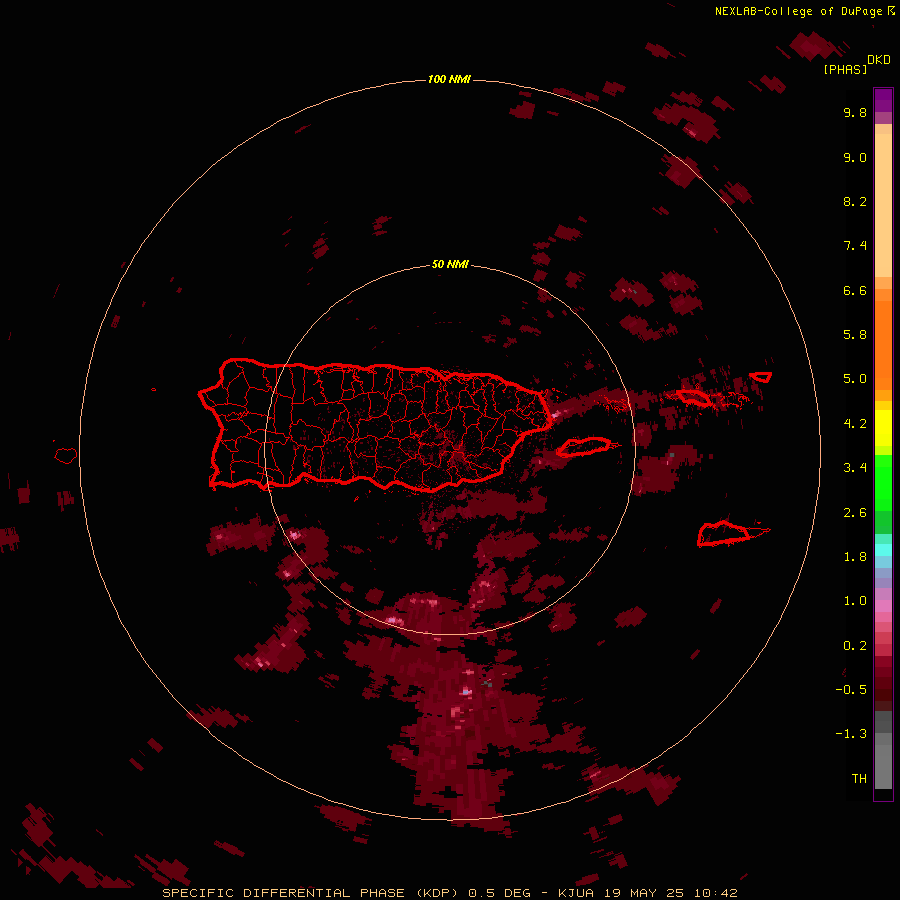Viewport: 900px width, 900px height.
Task: Click the 10:42 timestamp in the caption
Action: tap(715, 893)
